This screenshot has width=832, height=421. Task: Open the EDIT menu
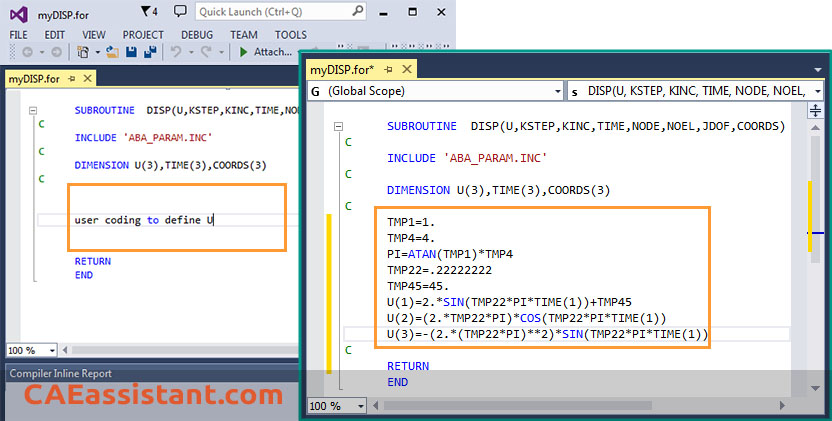[55, 35]
